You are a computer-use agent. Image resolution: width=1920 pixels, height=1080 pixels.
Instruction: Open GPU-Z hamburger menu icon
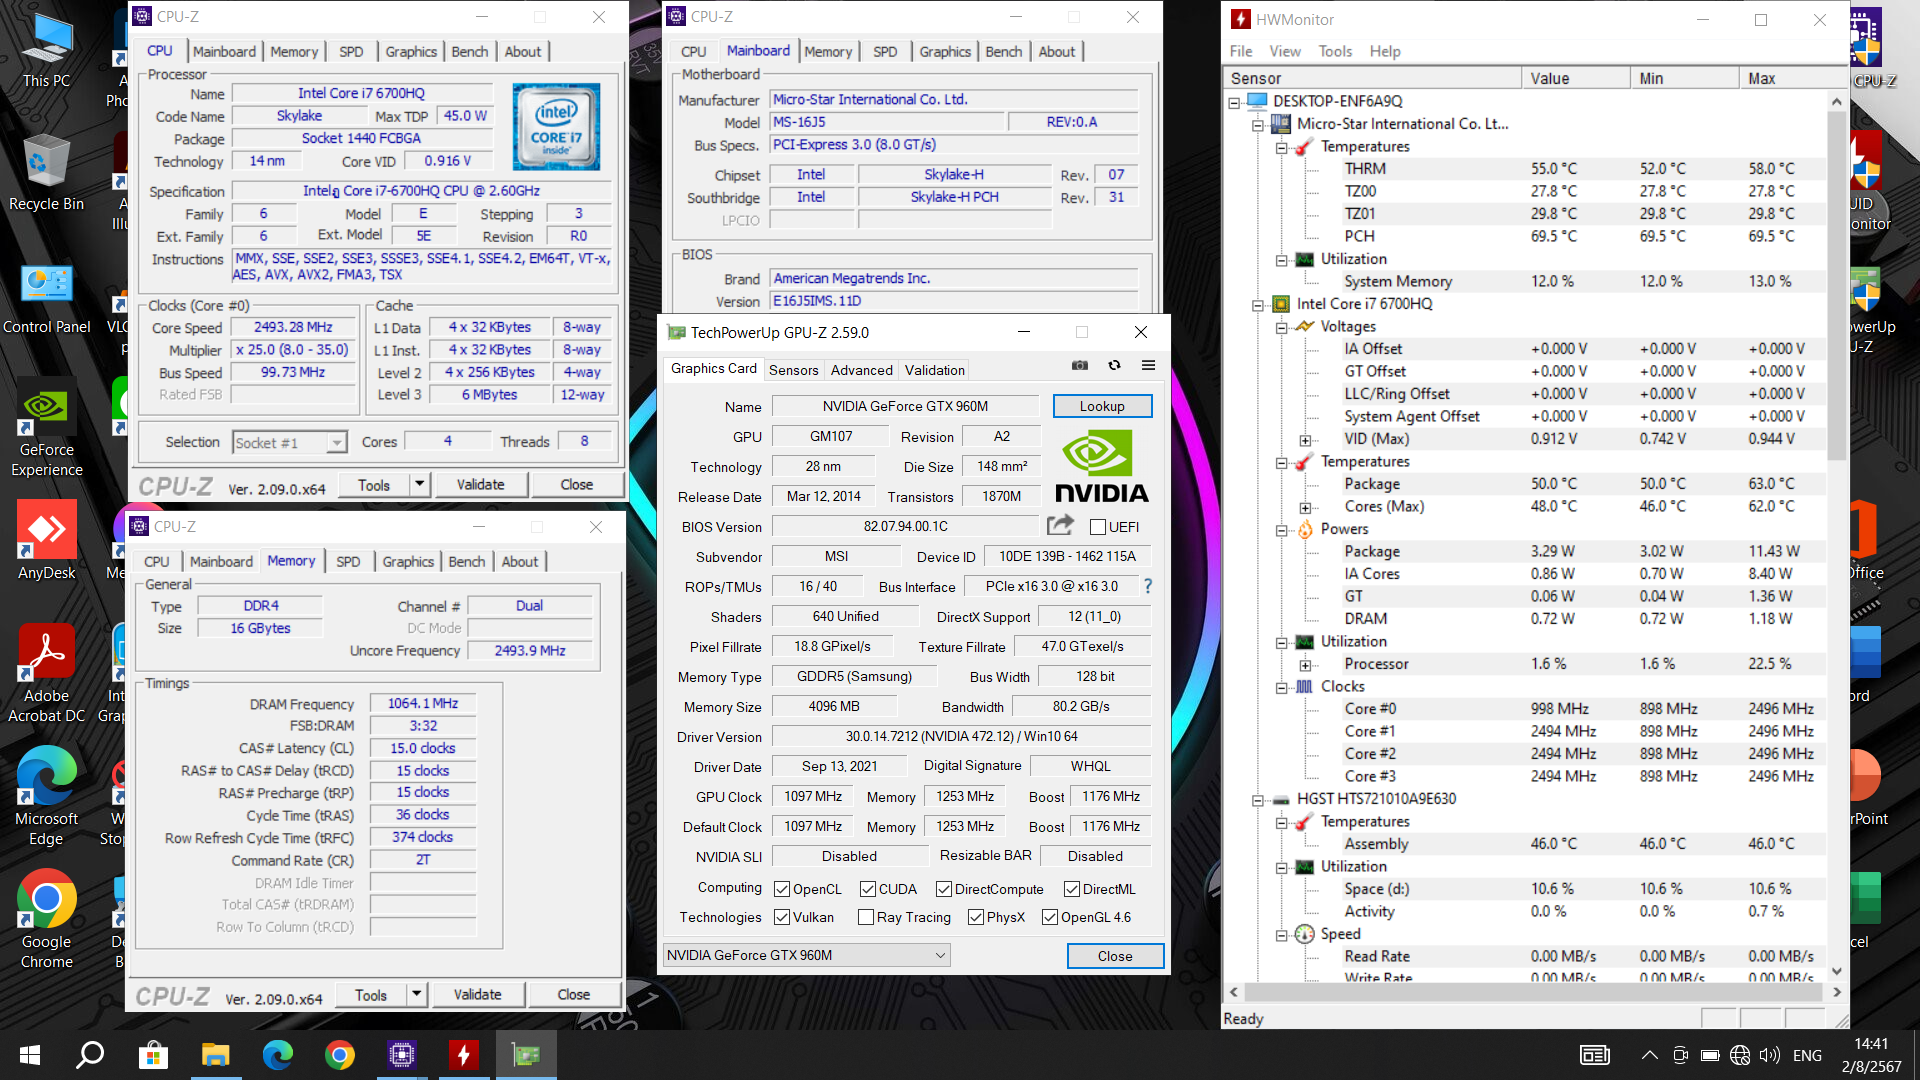1148,365
